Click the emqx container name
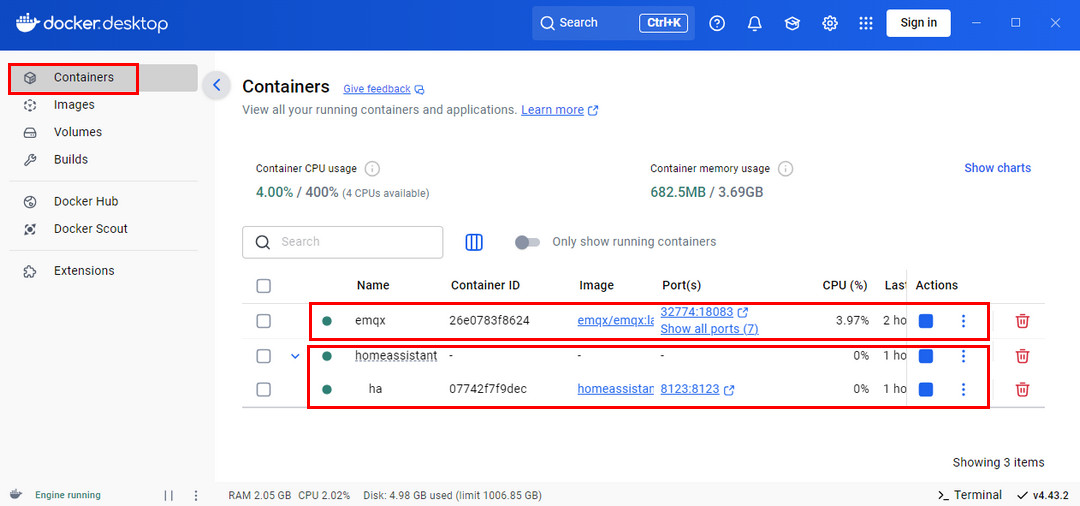Screen dimensions: 1080x506 coord(371,321)
